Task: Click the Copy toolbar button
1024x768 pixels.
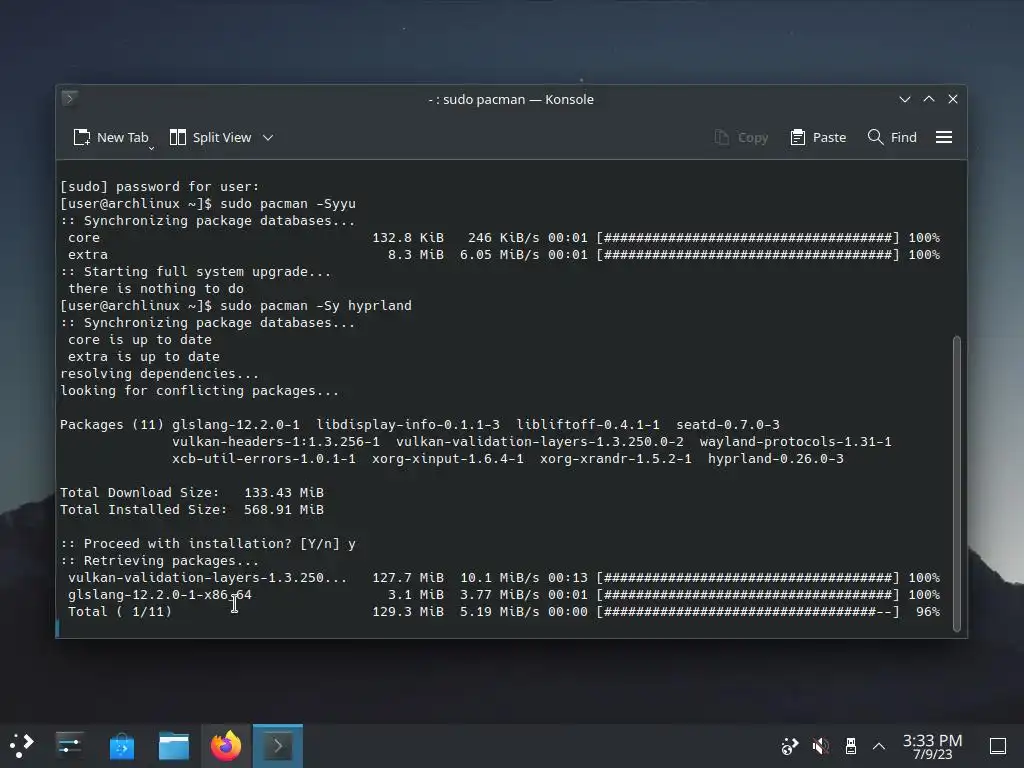Action: coord(741,137)
